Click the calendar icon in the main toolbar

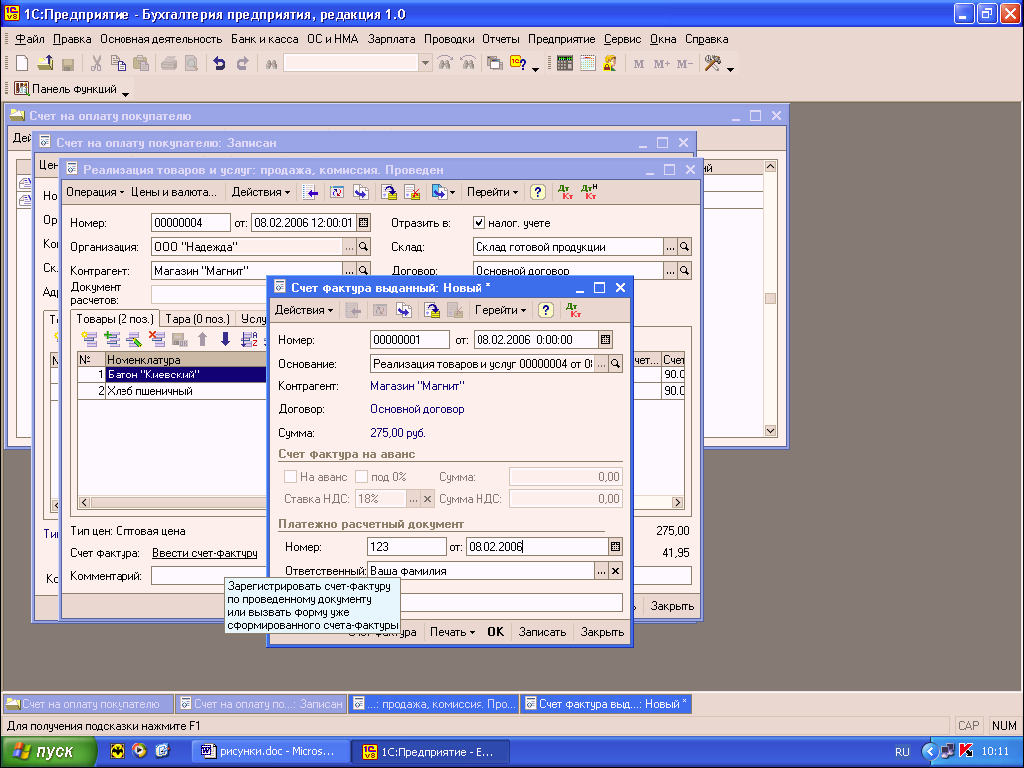(x=587, y=63)
